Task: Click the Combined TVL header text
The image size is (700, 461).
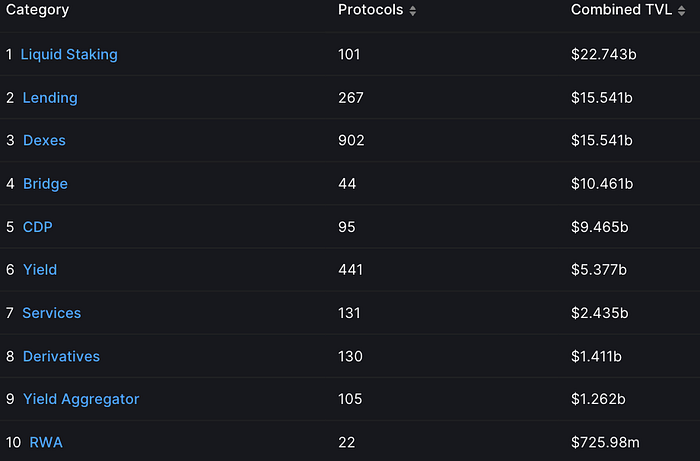Action: tap(621, 10)
